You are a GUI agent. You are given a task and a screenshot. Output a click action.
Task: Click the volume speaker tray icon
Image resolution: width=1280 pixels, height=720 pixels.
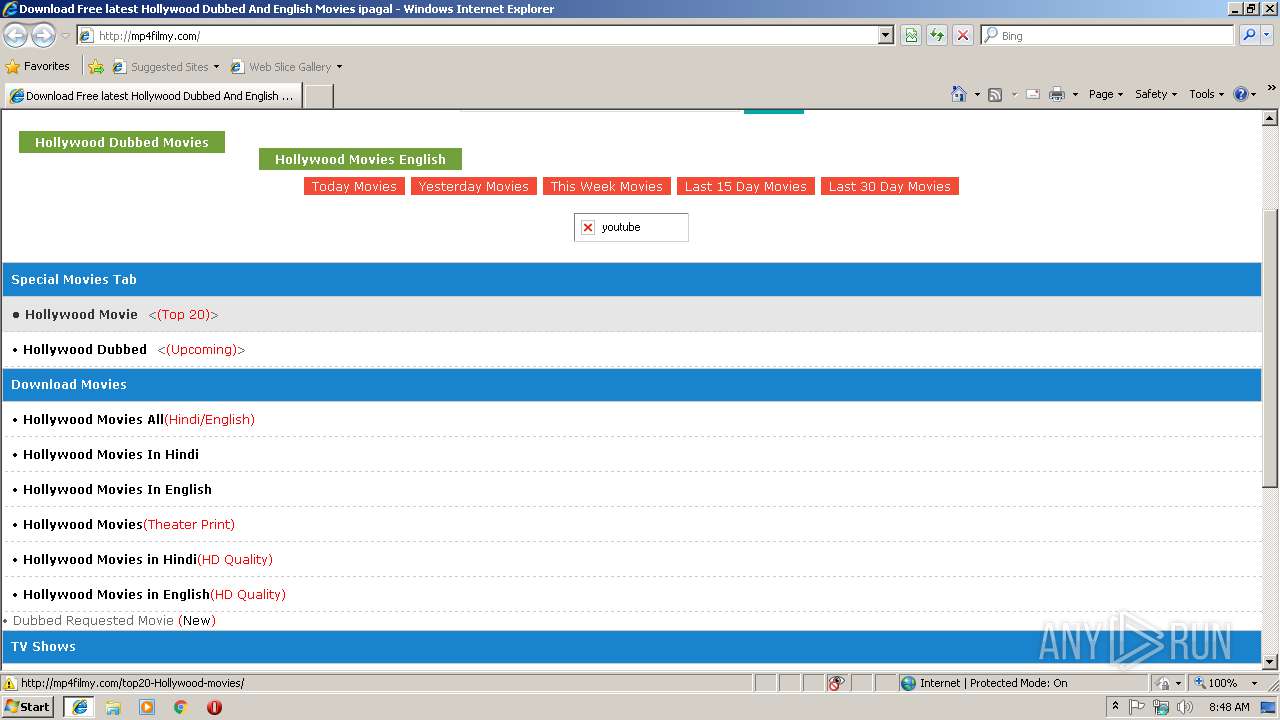[1185, 707]
